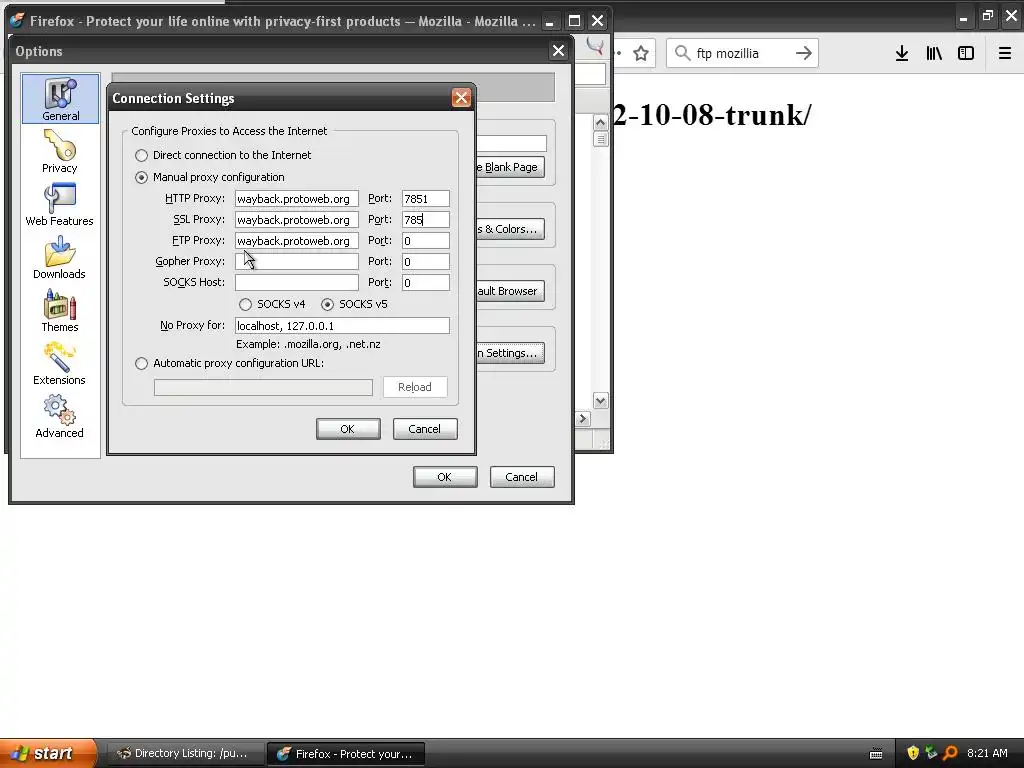Open the Web Features panel
This screenshot has width=1024, height=768.
[x=59, y=204]
